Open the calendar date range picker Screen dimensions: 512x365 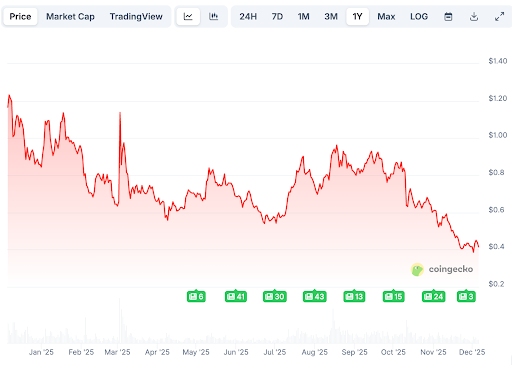(448, 16)
